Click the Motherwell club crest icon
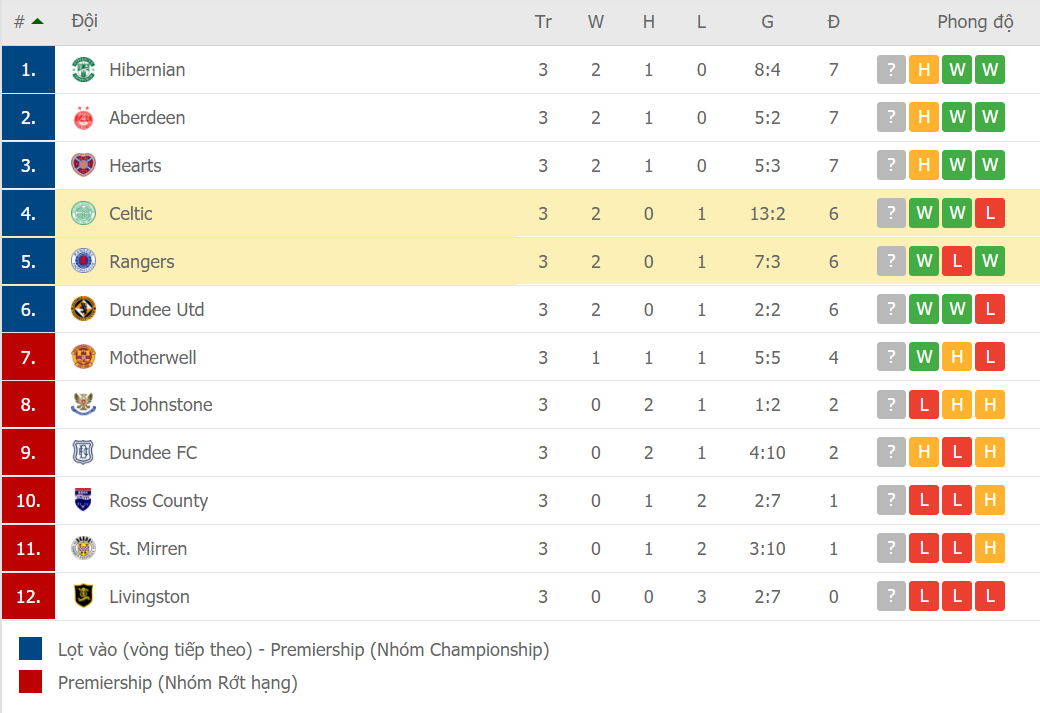 pyautogui.click(x=83, y=357)
